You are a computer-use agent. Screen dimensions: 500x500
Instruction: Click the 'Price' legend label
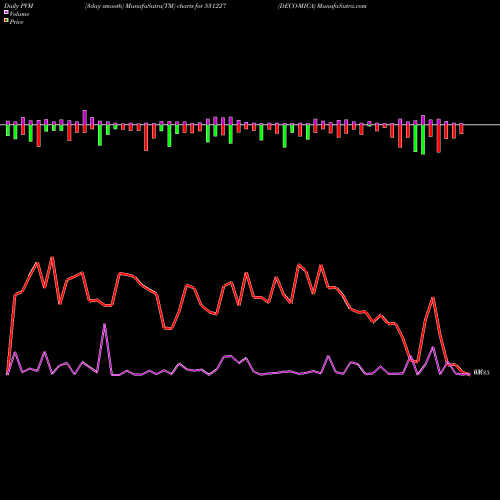16,22
